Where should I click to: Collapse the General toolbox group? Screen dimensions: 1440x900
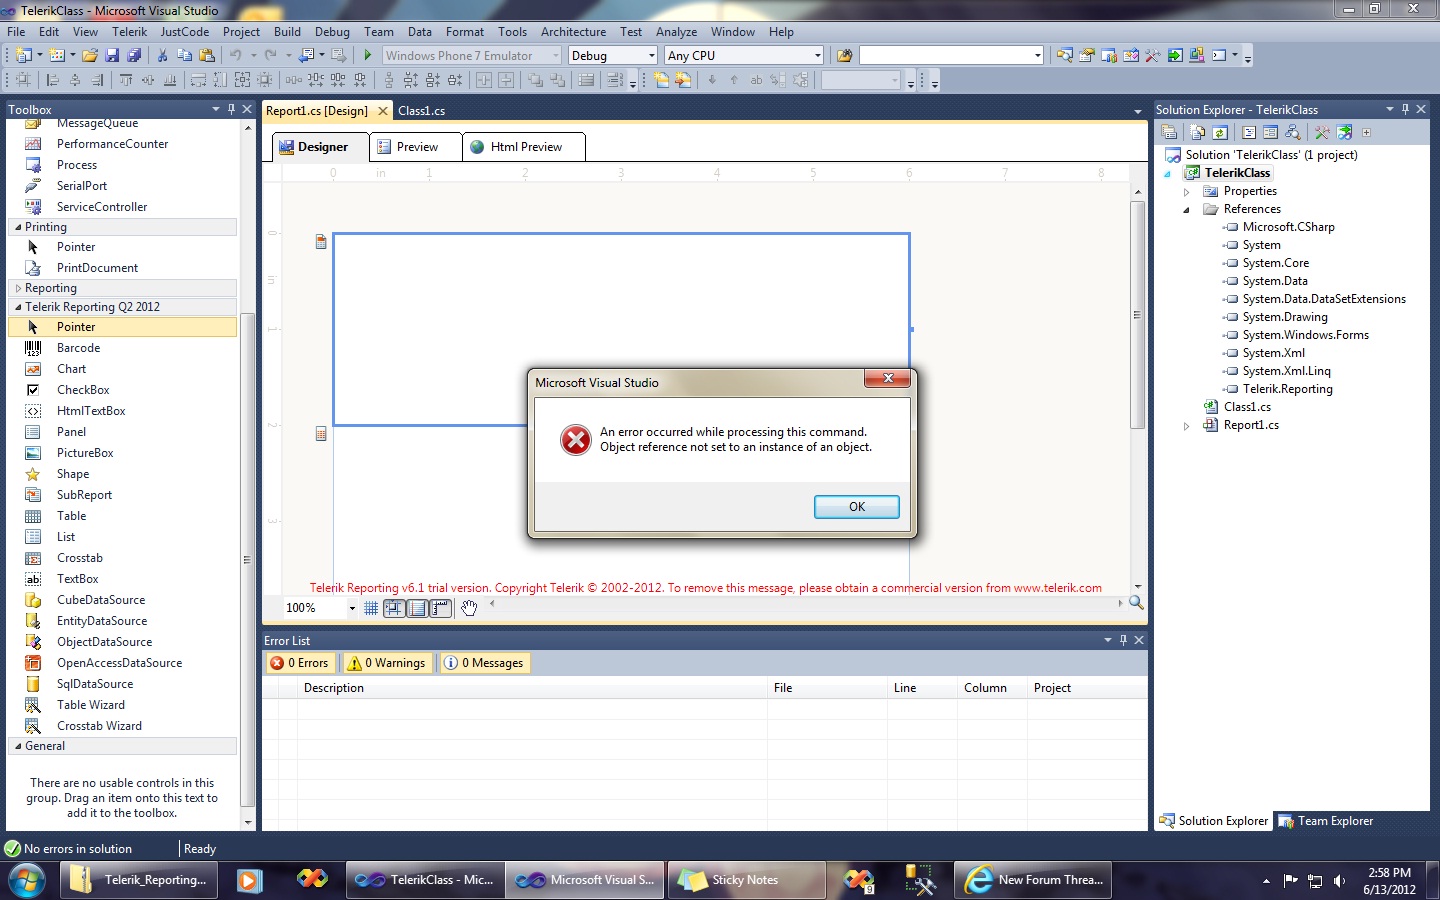[18, 746]
